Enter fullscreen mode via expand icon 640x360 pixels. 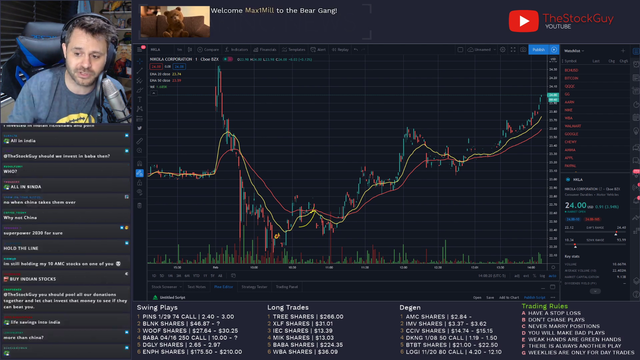point(513,49)
